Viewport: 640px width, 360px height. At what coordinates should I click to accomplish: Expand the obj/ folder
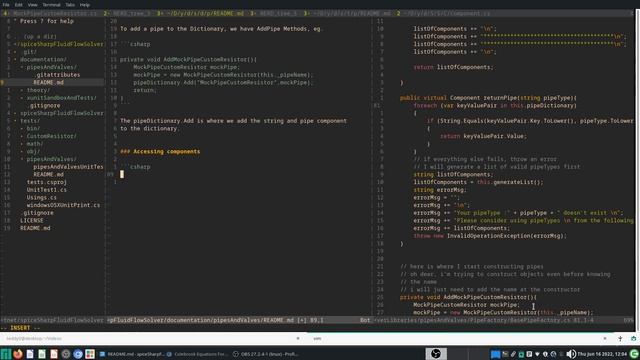33,151
